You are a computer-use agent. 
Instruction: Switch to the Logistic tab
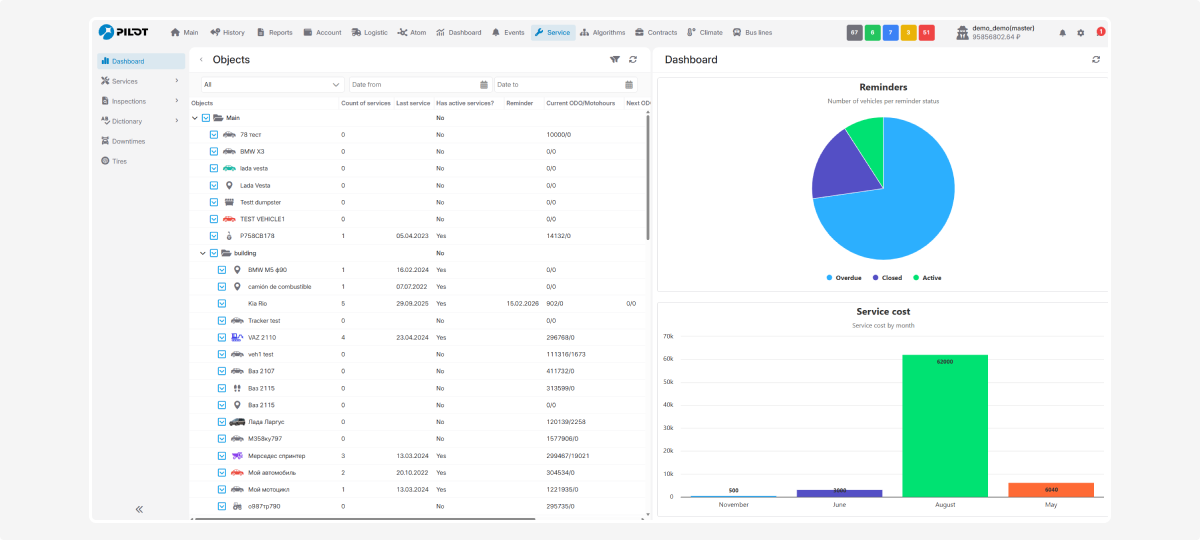[369, 33]
